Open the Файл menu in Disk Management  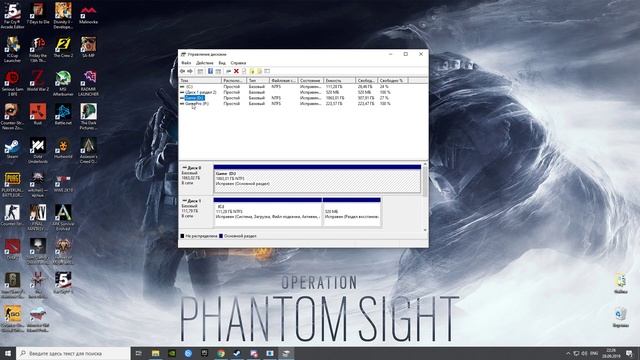[186, 63]
